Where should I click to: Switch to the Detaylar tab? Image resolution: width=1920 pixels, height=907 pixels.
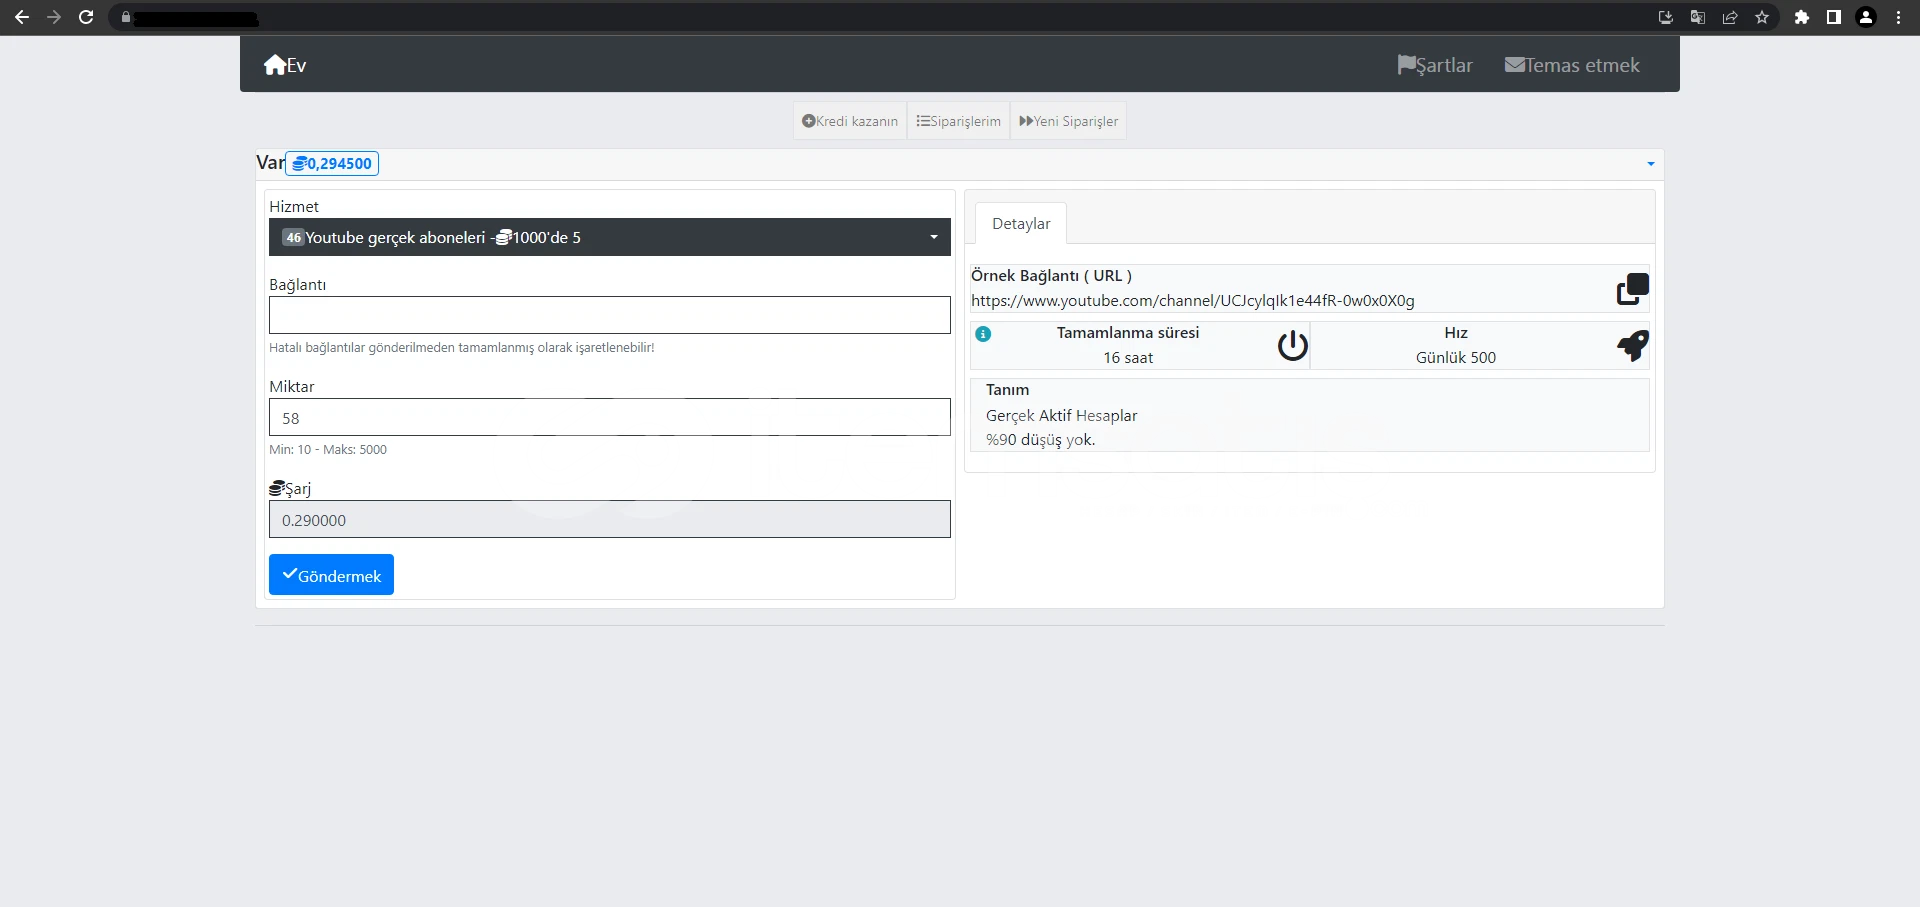tap(1020, 224)
